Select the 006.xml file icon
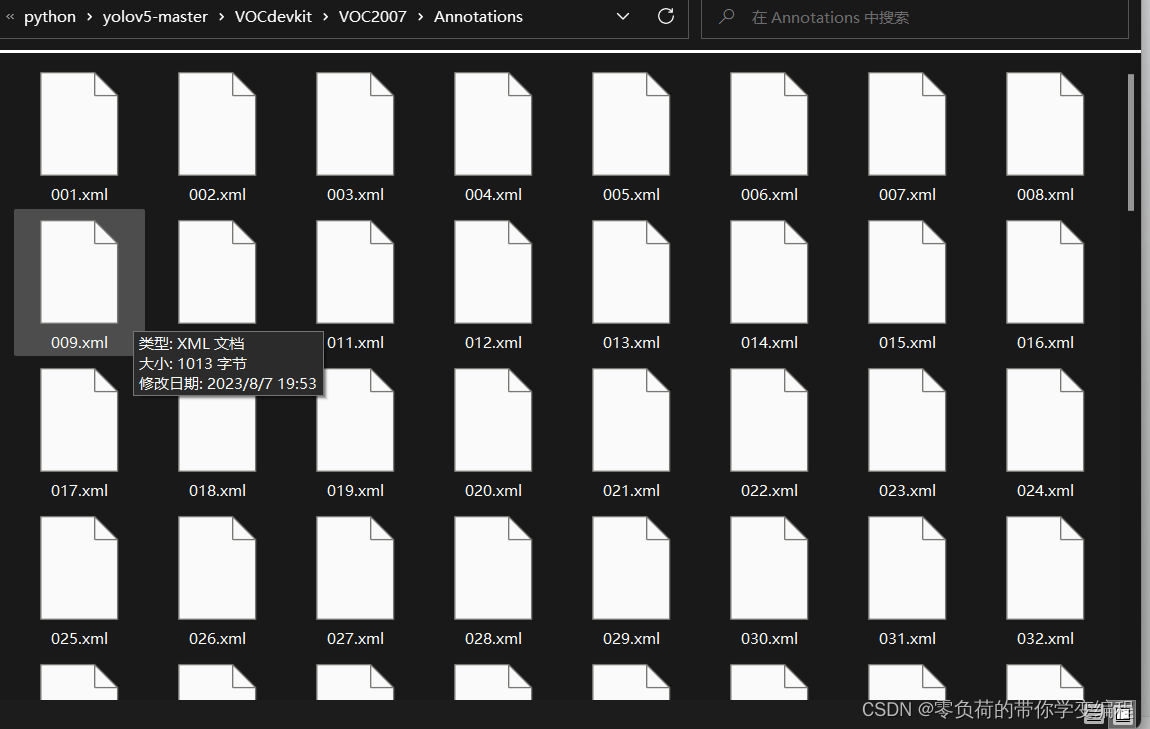The width and height of the screenshot is (1150, 729). 769,124
